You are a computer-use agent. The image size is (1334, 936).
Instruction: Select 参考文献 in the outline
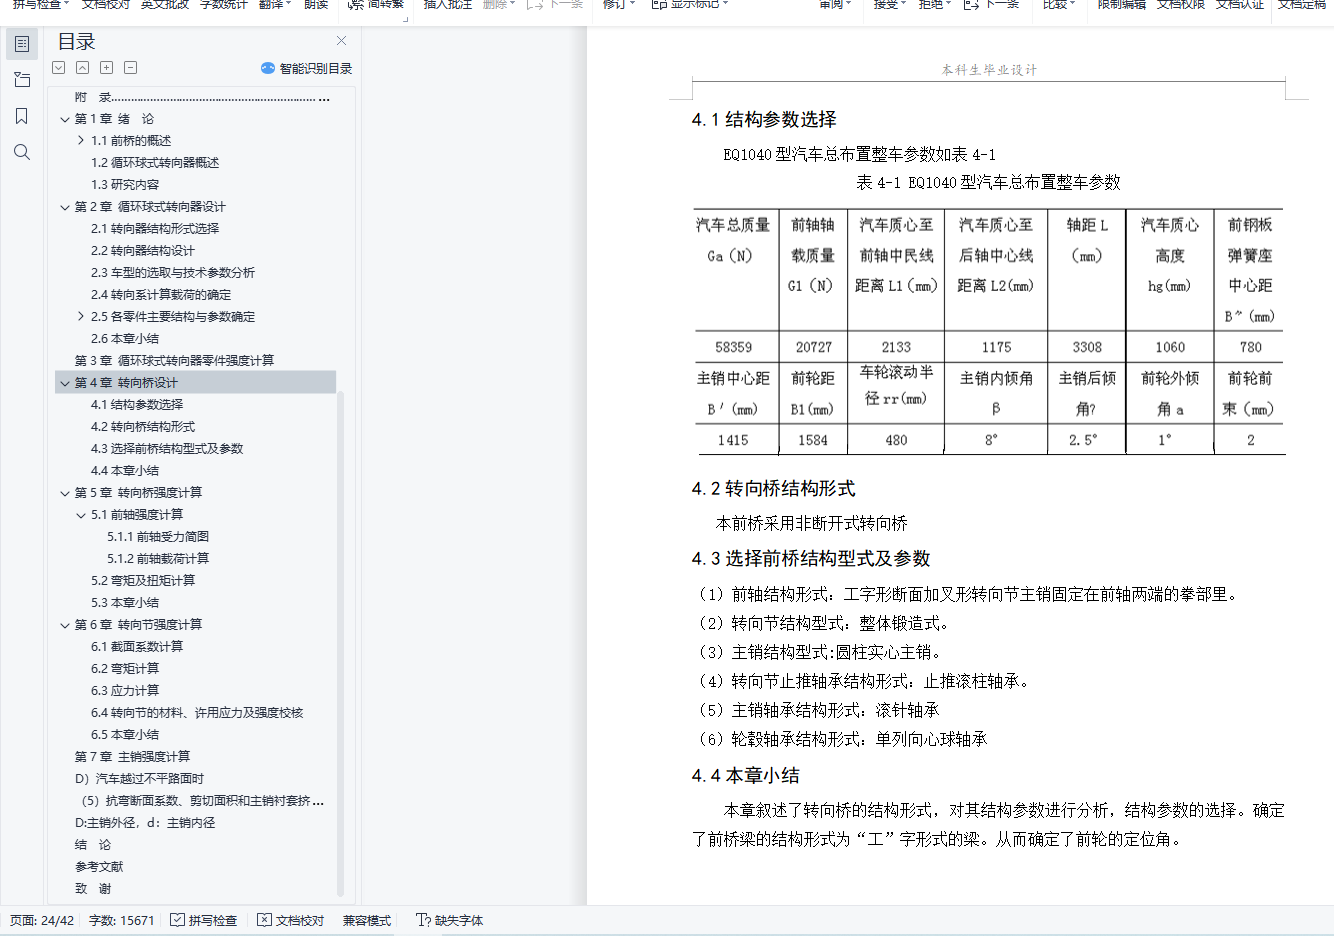click(99, 867)
